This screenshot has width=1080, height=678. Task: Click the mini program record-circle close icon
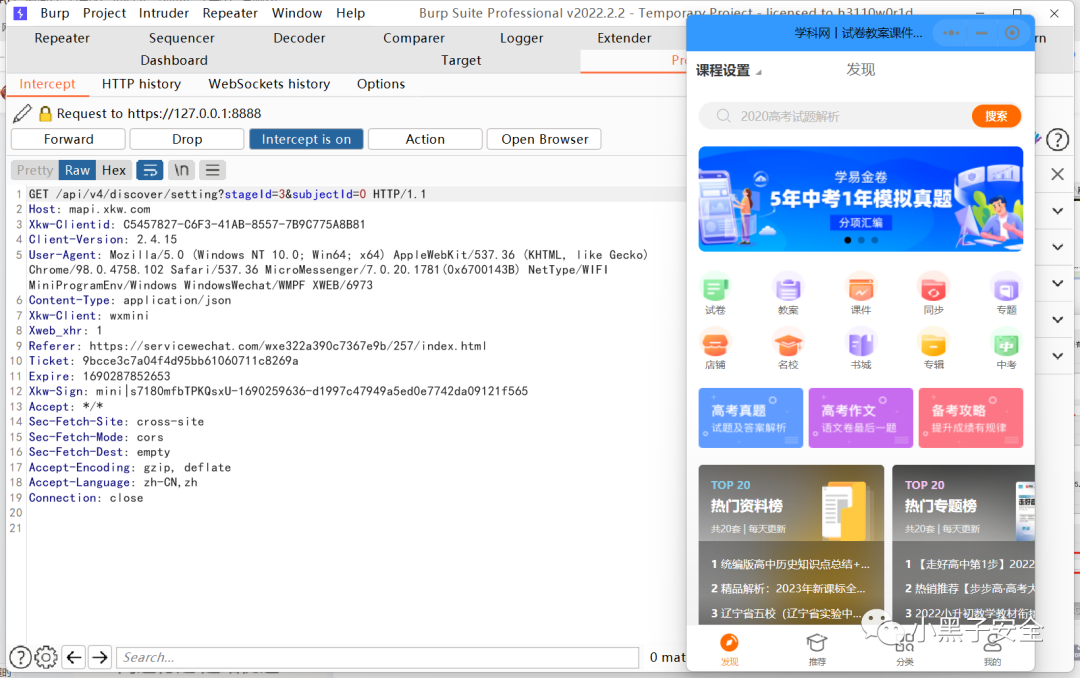(x=1012, y=33)
